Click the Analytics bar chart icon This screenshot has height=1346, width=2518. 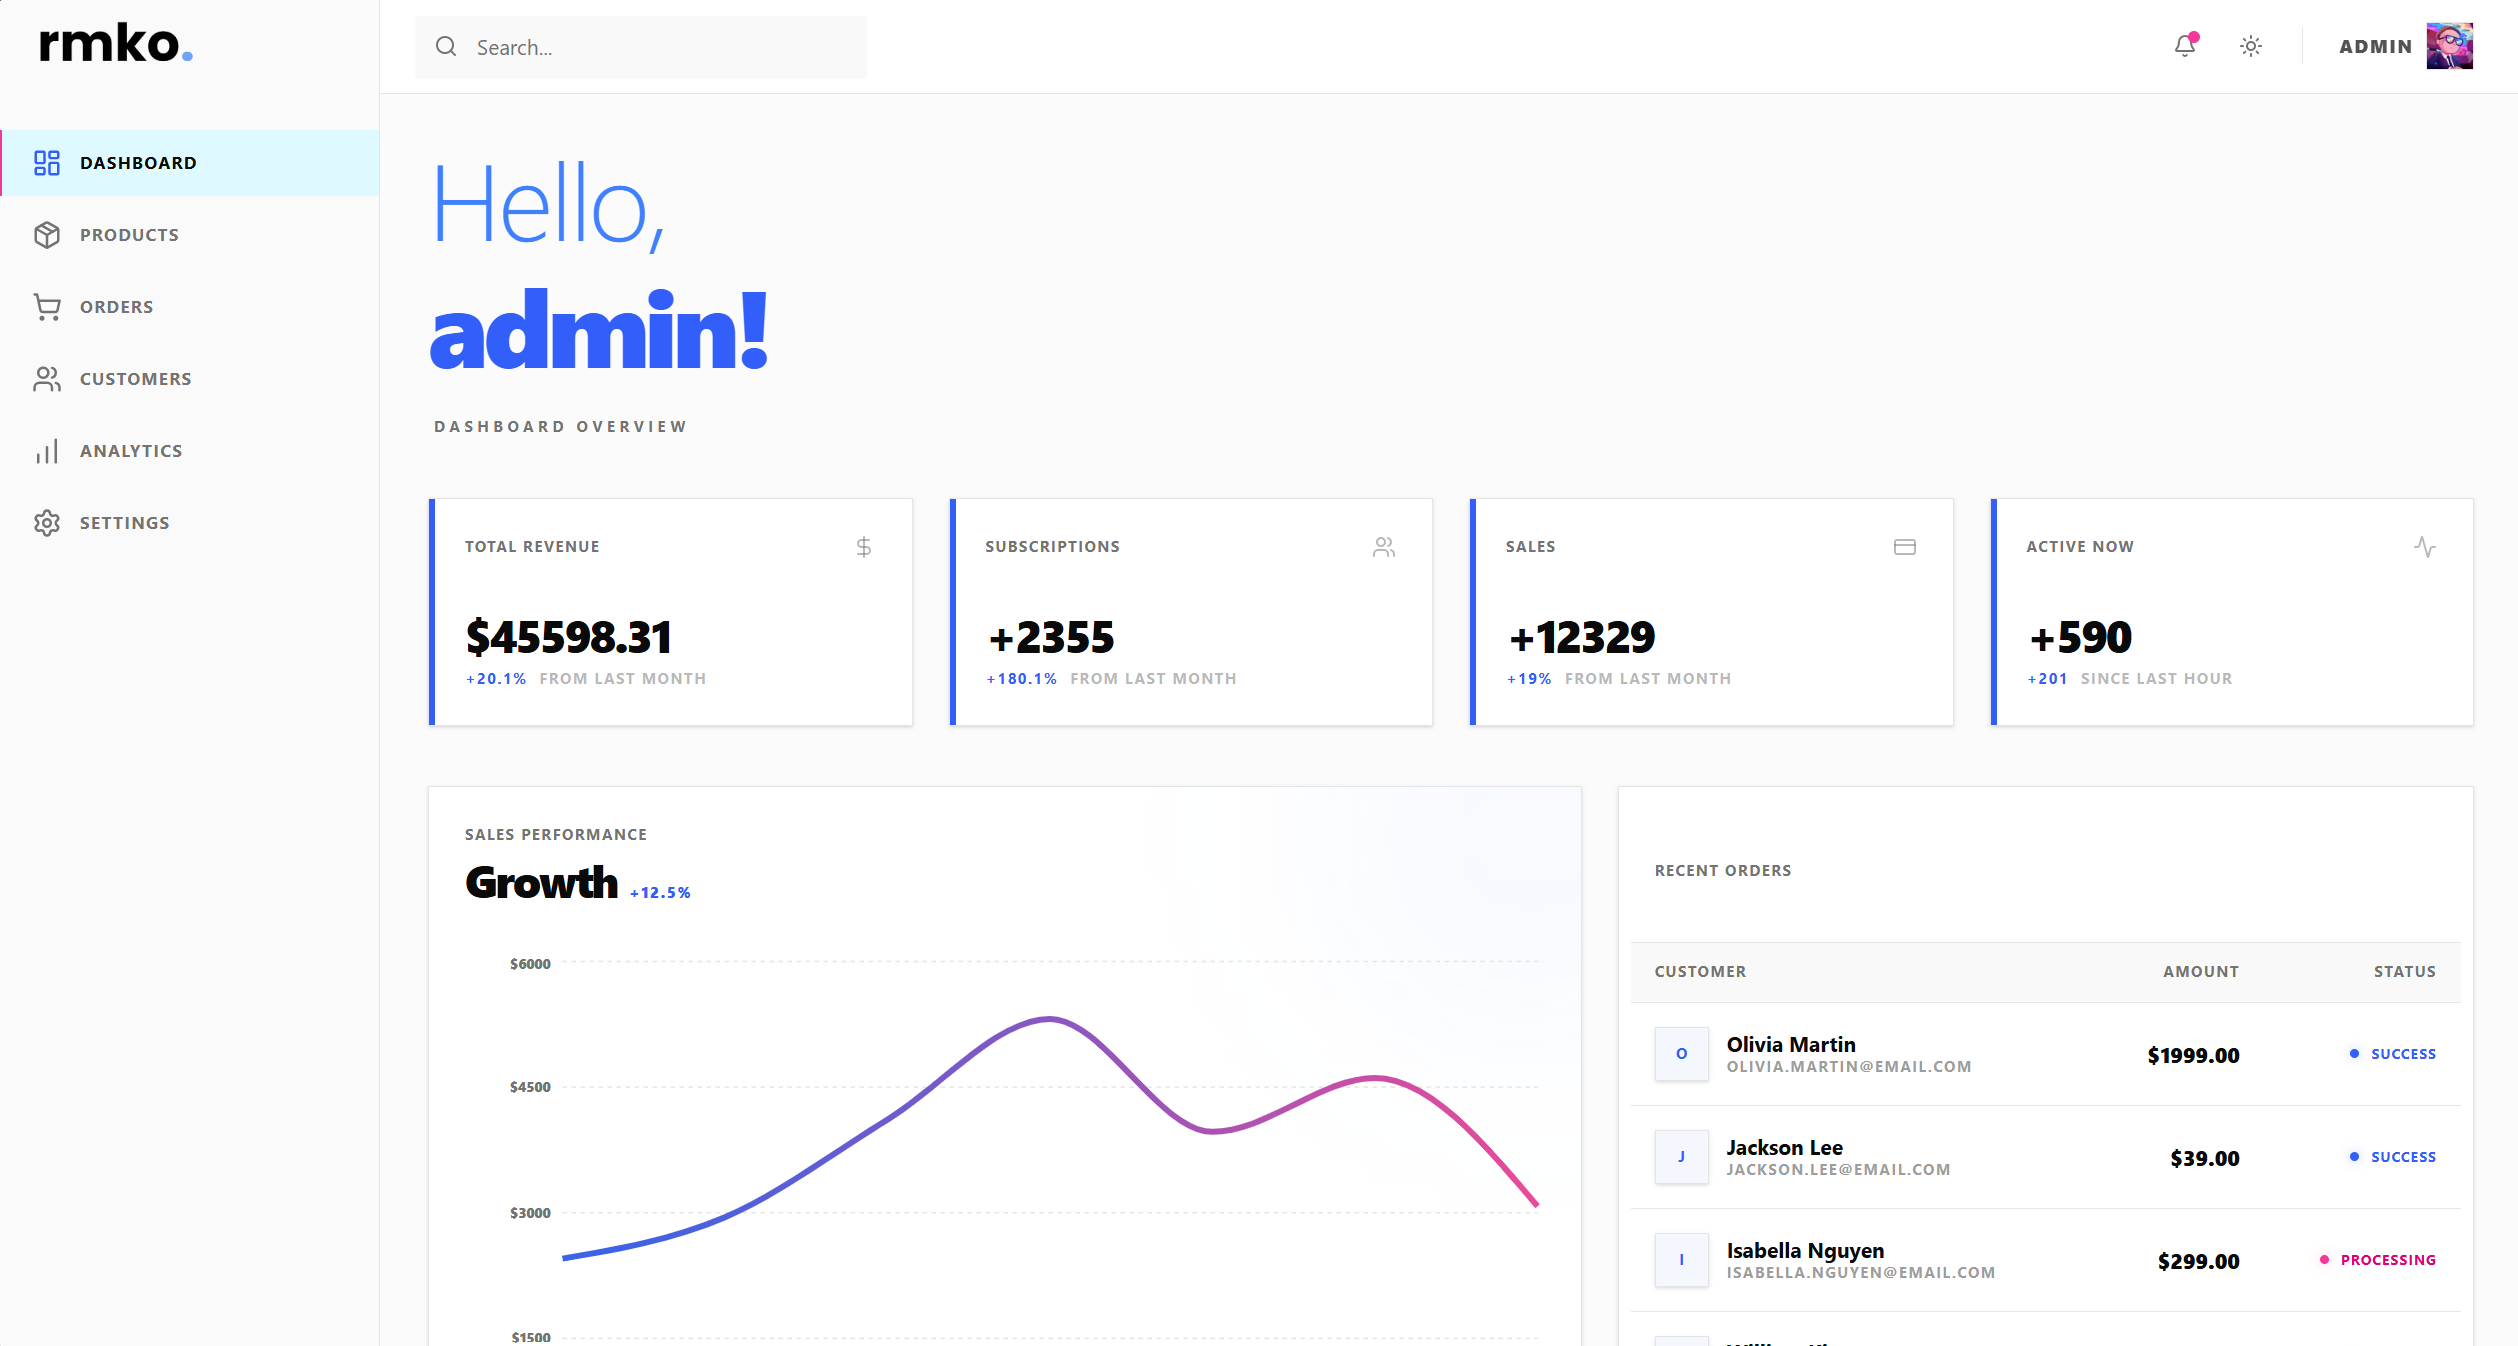(x=47, y=450)
